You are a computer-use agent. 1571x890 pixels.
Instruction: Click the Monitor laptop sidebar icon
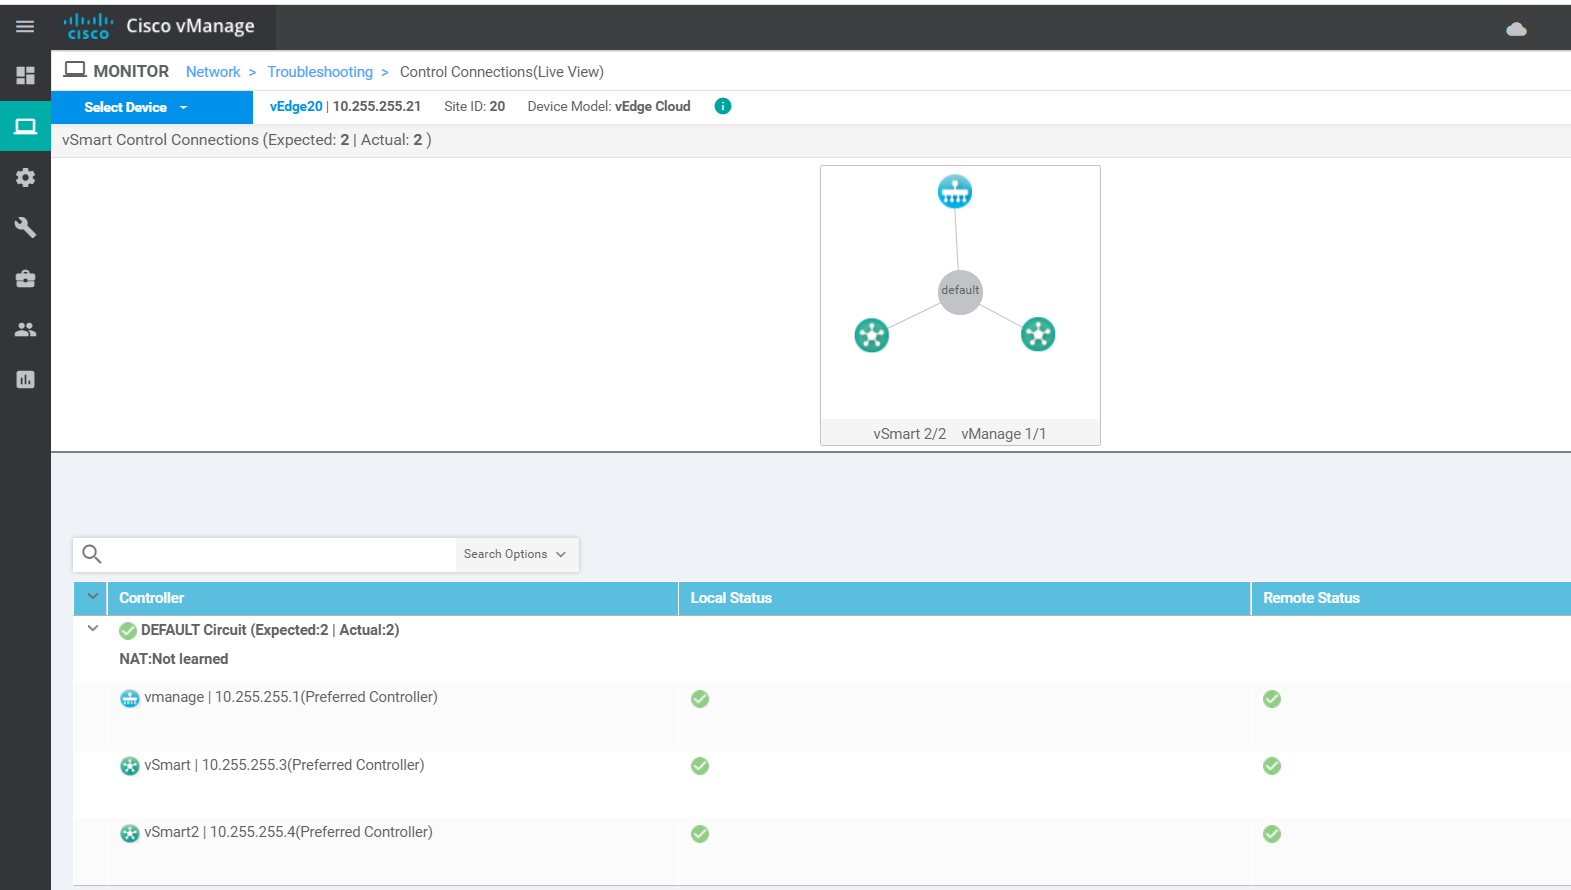(25, 126)
